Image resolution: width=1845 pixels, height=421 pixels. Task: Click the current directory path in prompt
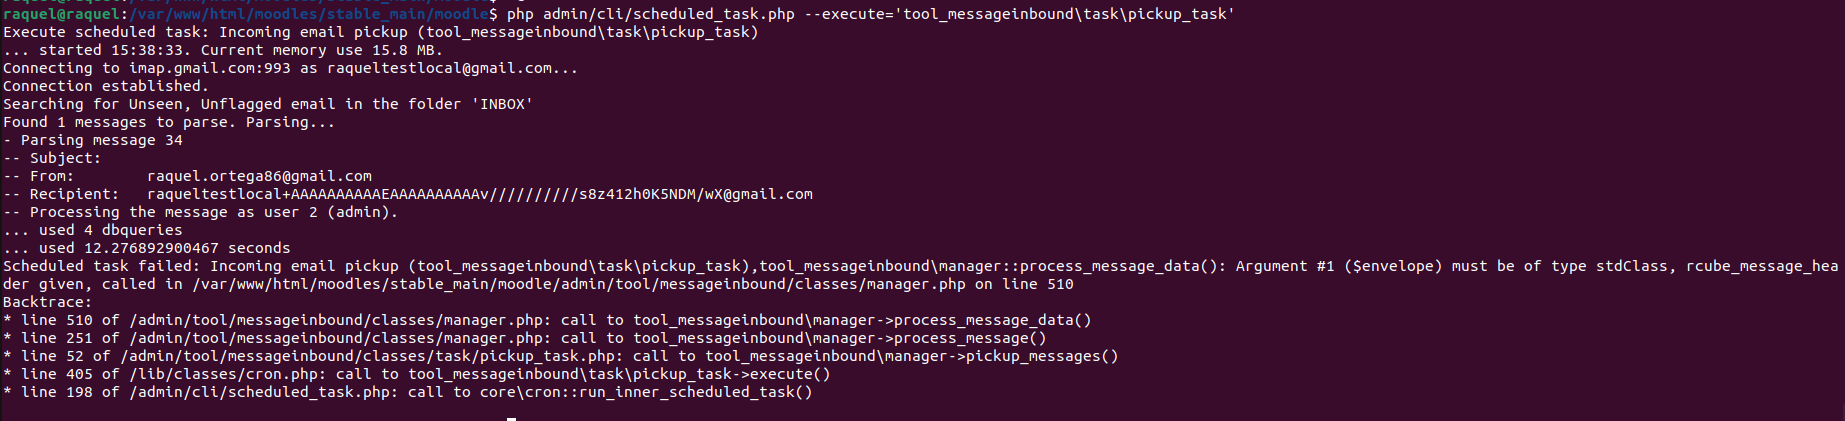309,14
